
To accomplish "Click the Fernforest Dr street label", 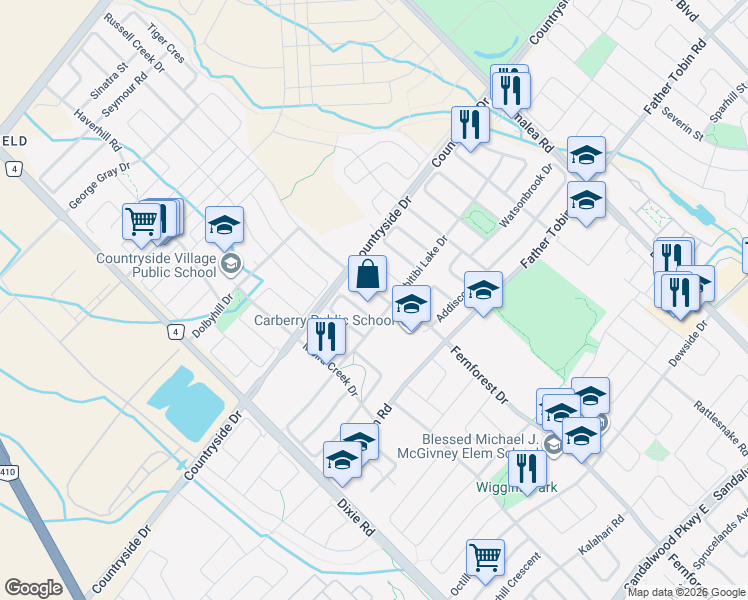I will coord(479,375).
